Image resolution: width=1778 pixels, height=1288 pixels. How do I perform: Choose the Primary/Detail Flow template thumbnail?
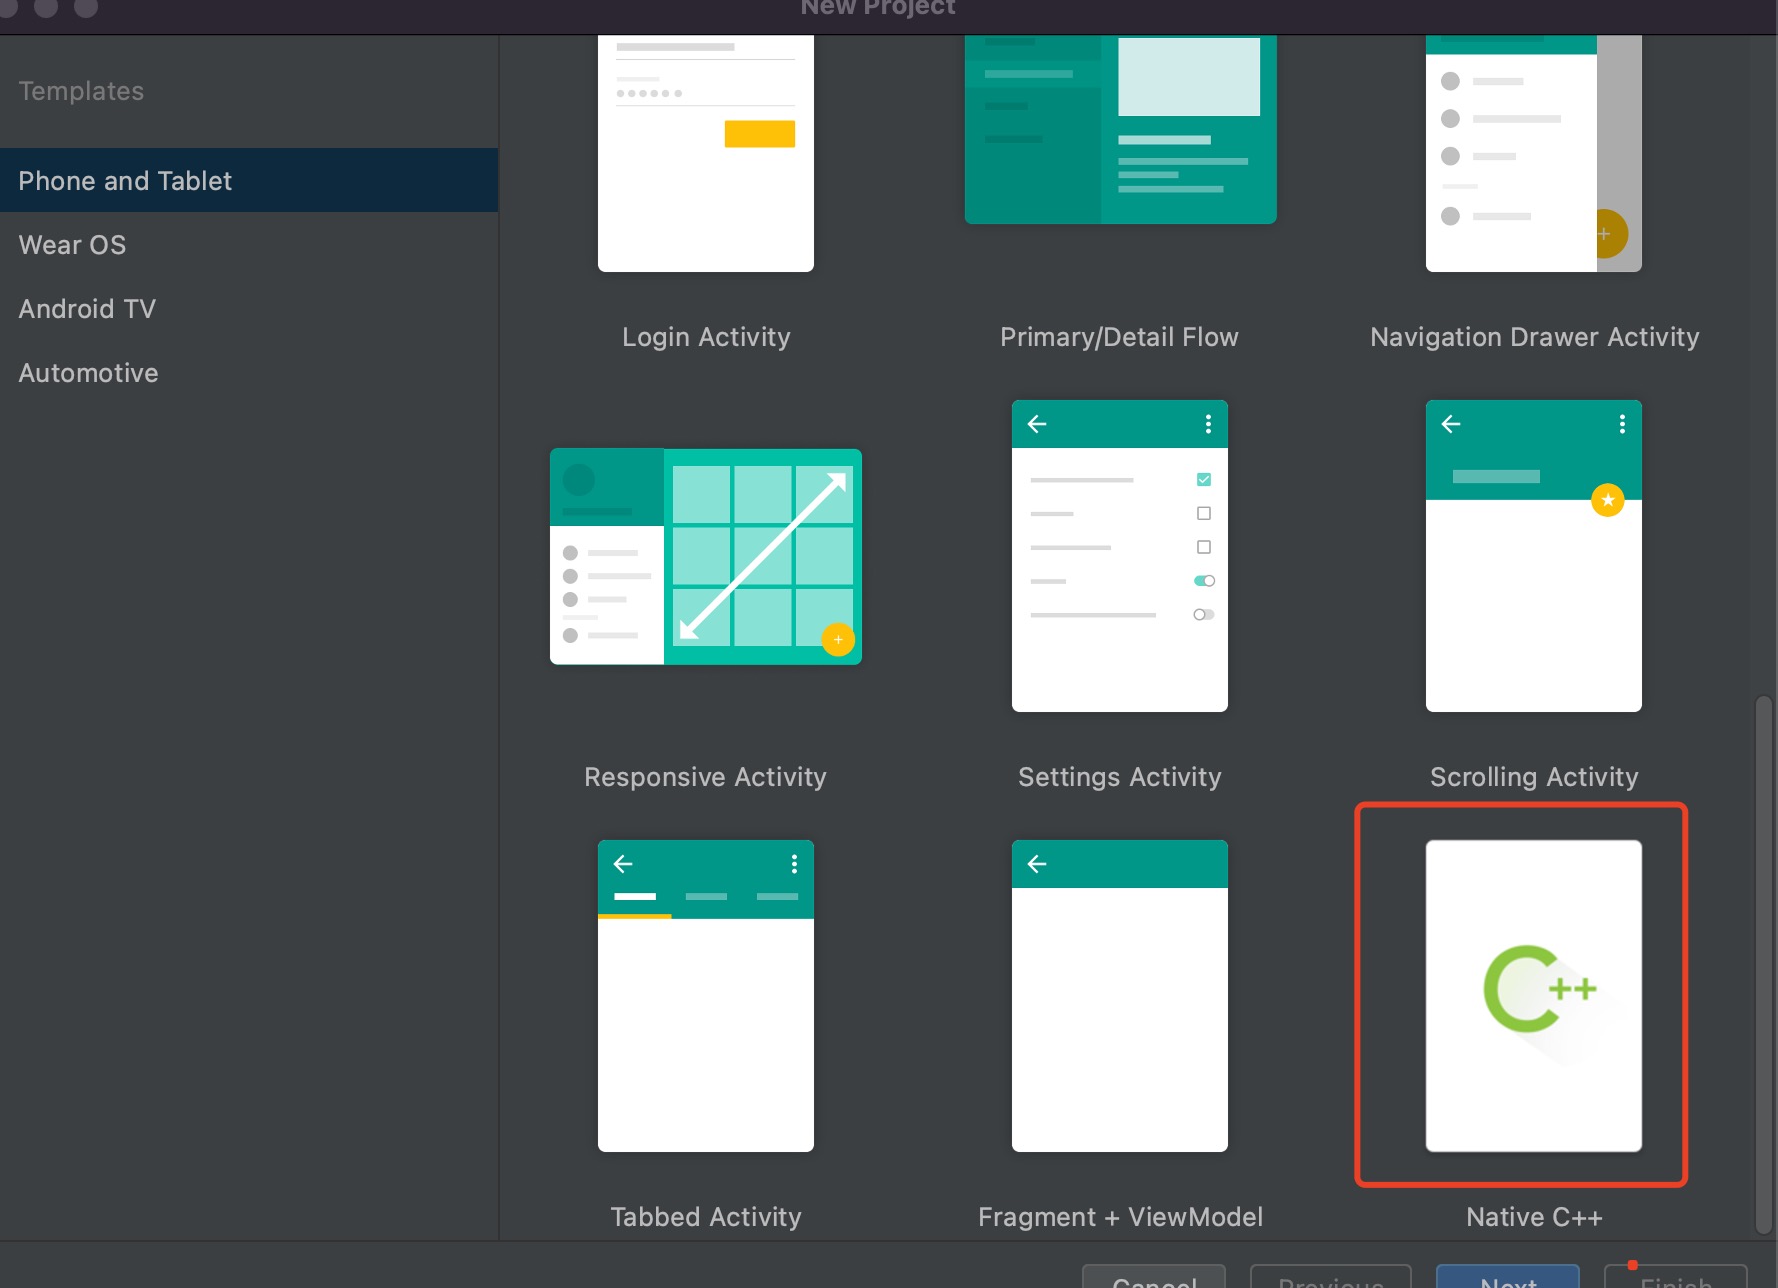[x=1120, y=130]
